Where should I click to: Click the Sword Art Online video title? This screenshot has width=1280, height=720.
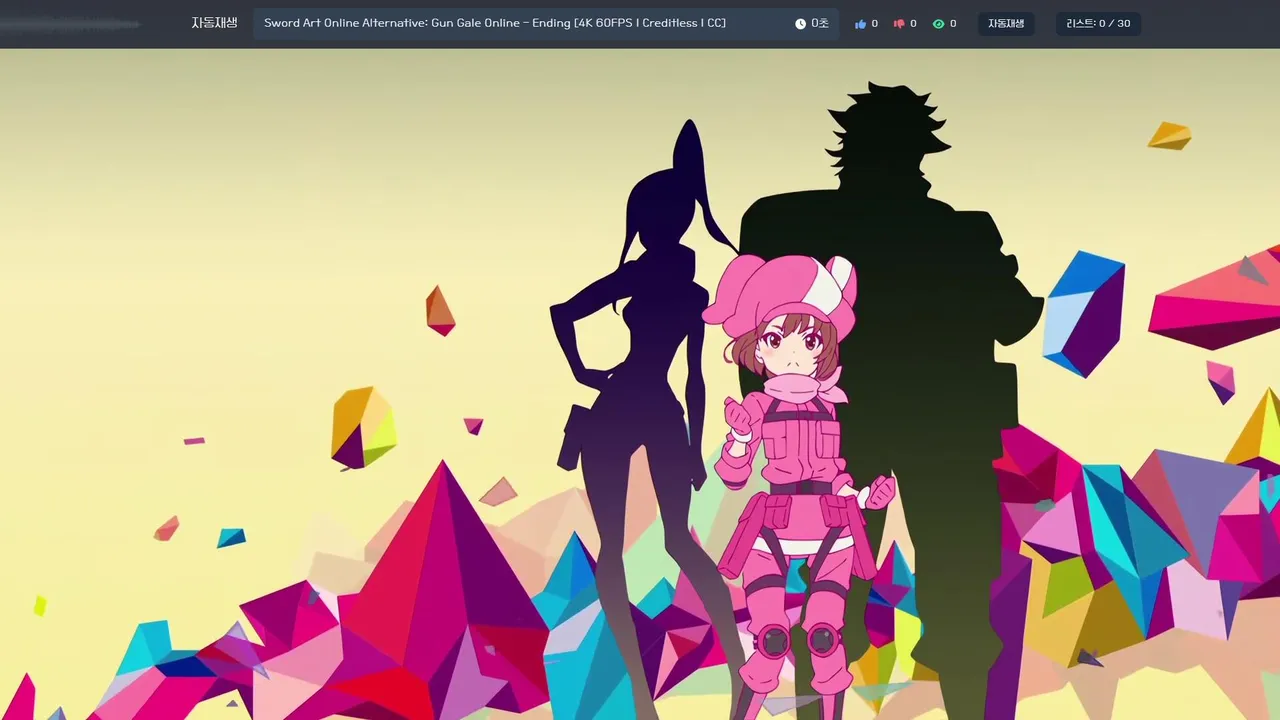495,23
